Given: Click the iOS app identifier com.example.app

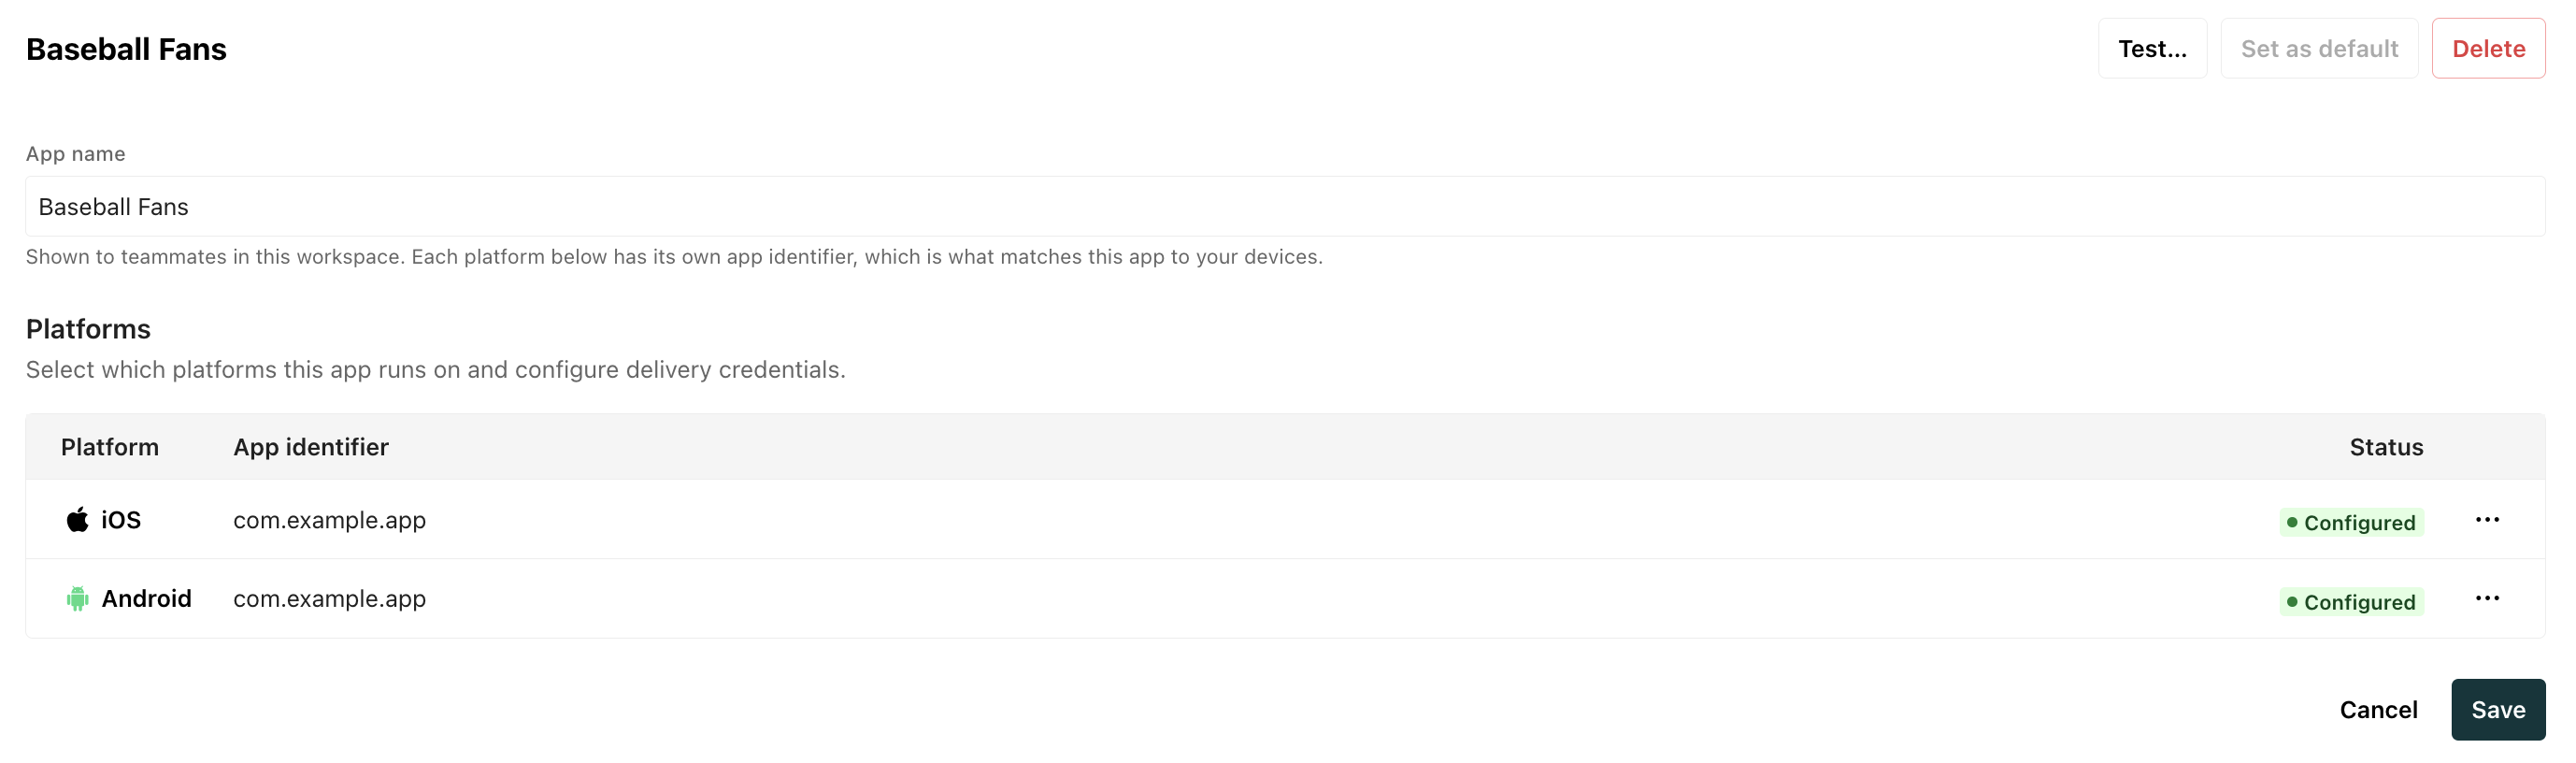Looking at the screenshot, I should 329,520.
